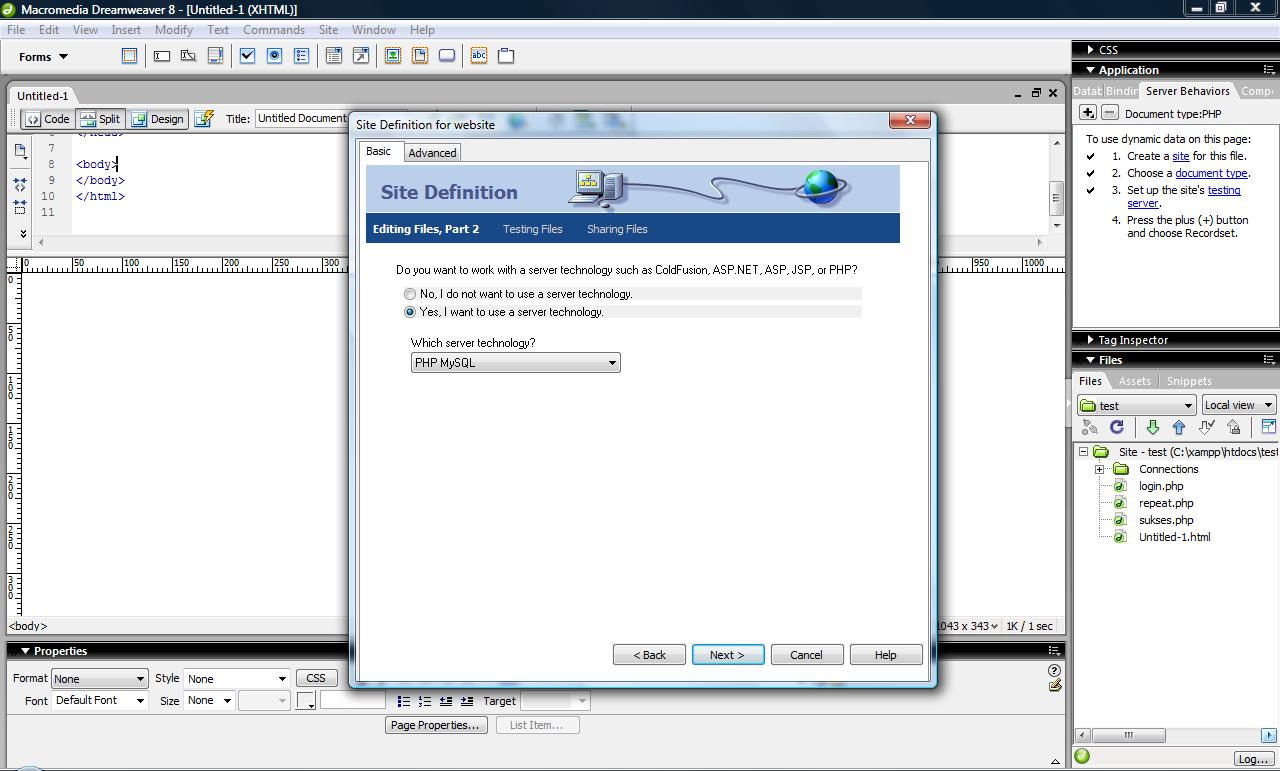Toggle the Split view mode
The height and width of the screenshot is (771, 1283).
100,118
